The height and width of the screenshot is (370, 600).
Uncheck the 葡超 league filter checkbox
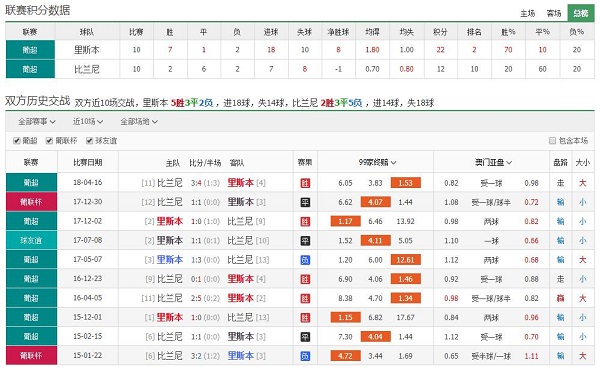click(x=16, y=141)
